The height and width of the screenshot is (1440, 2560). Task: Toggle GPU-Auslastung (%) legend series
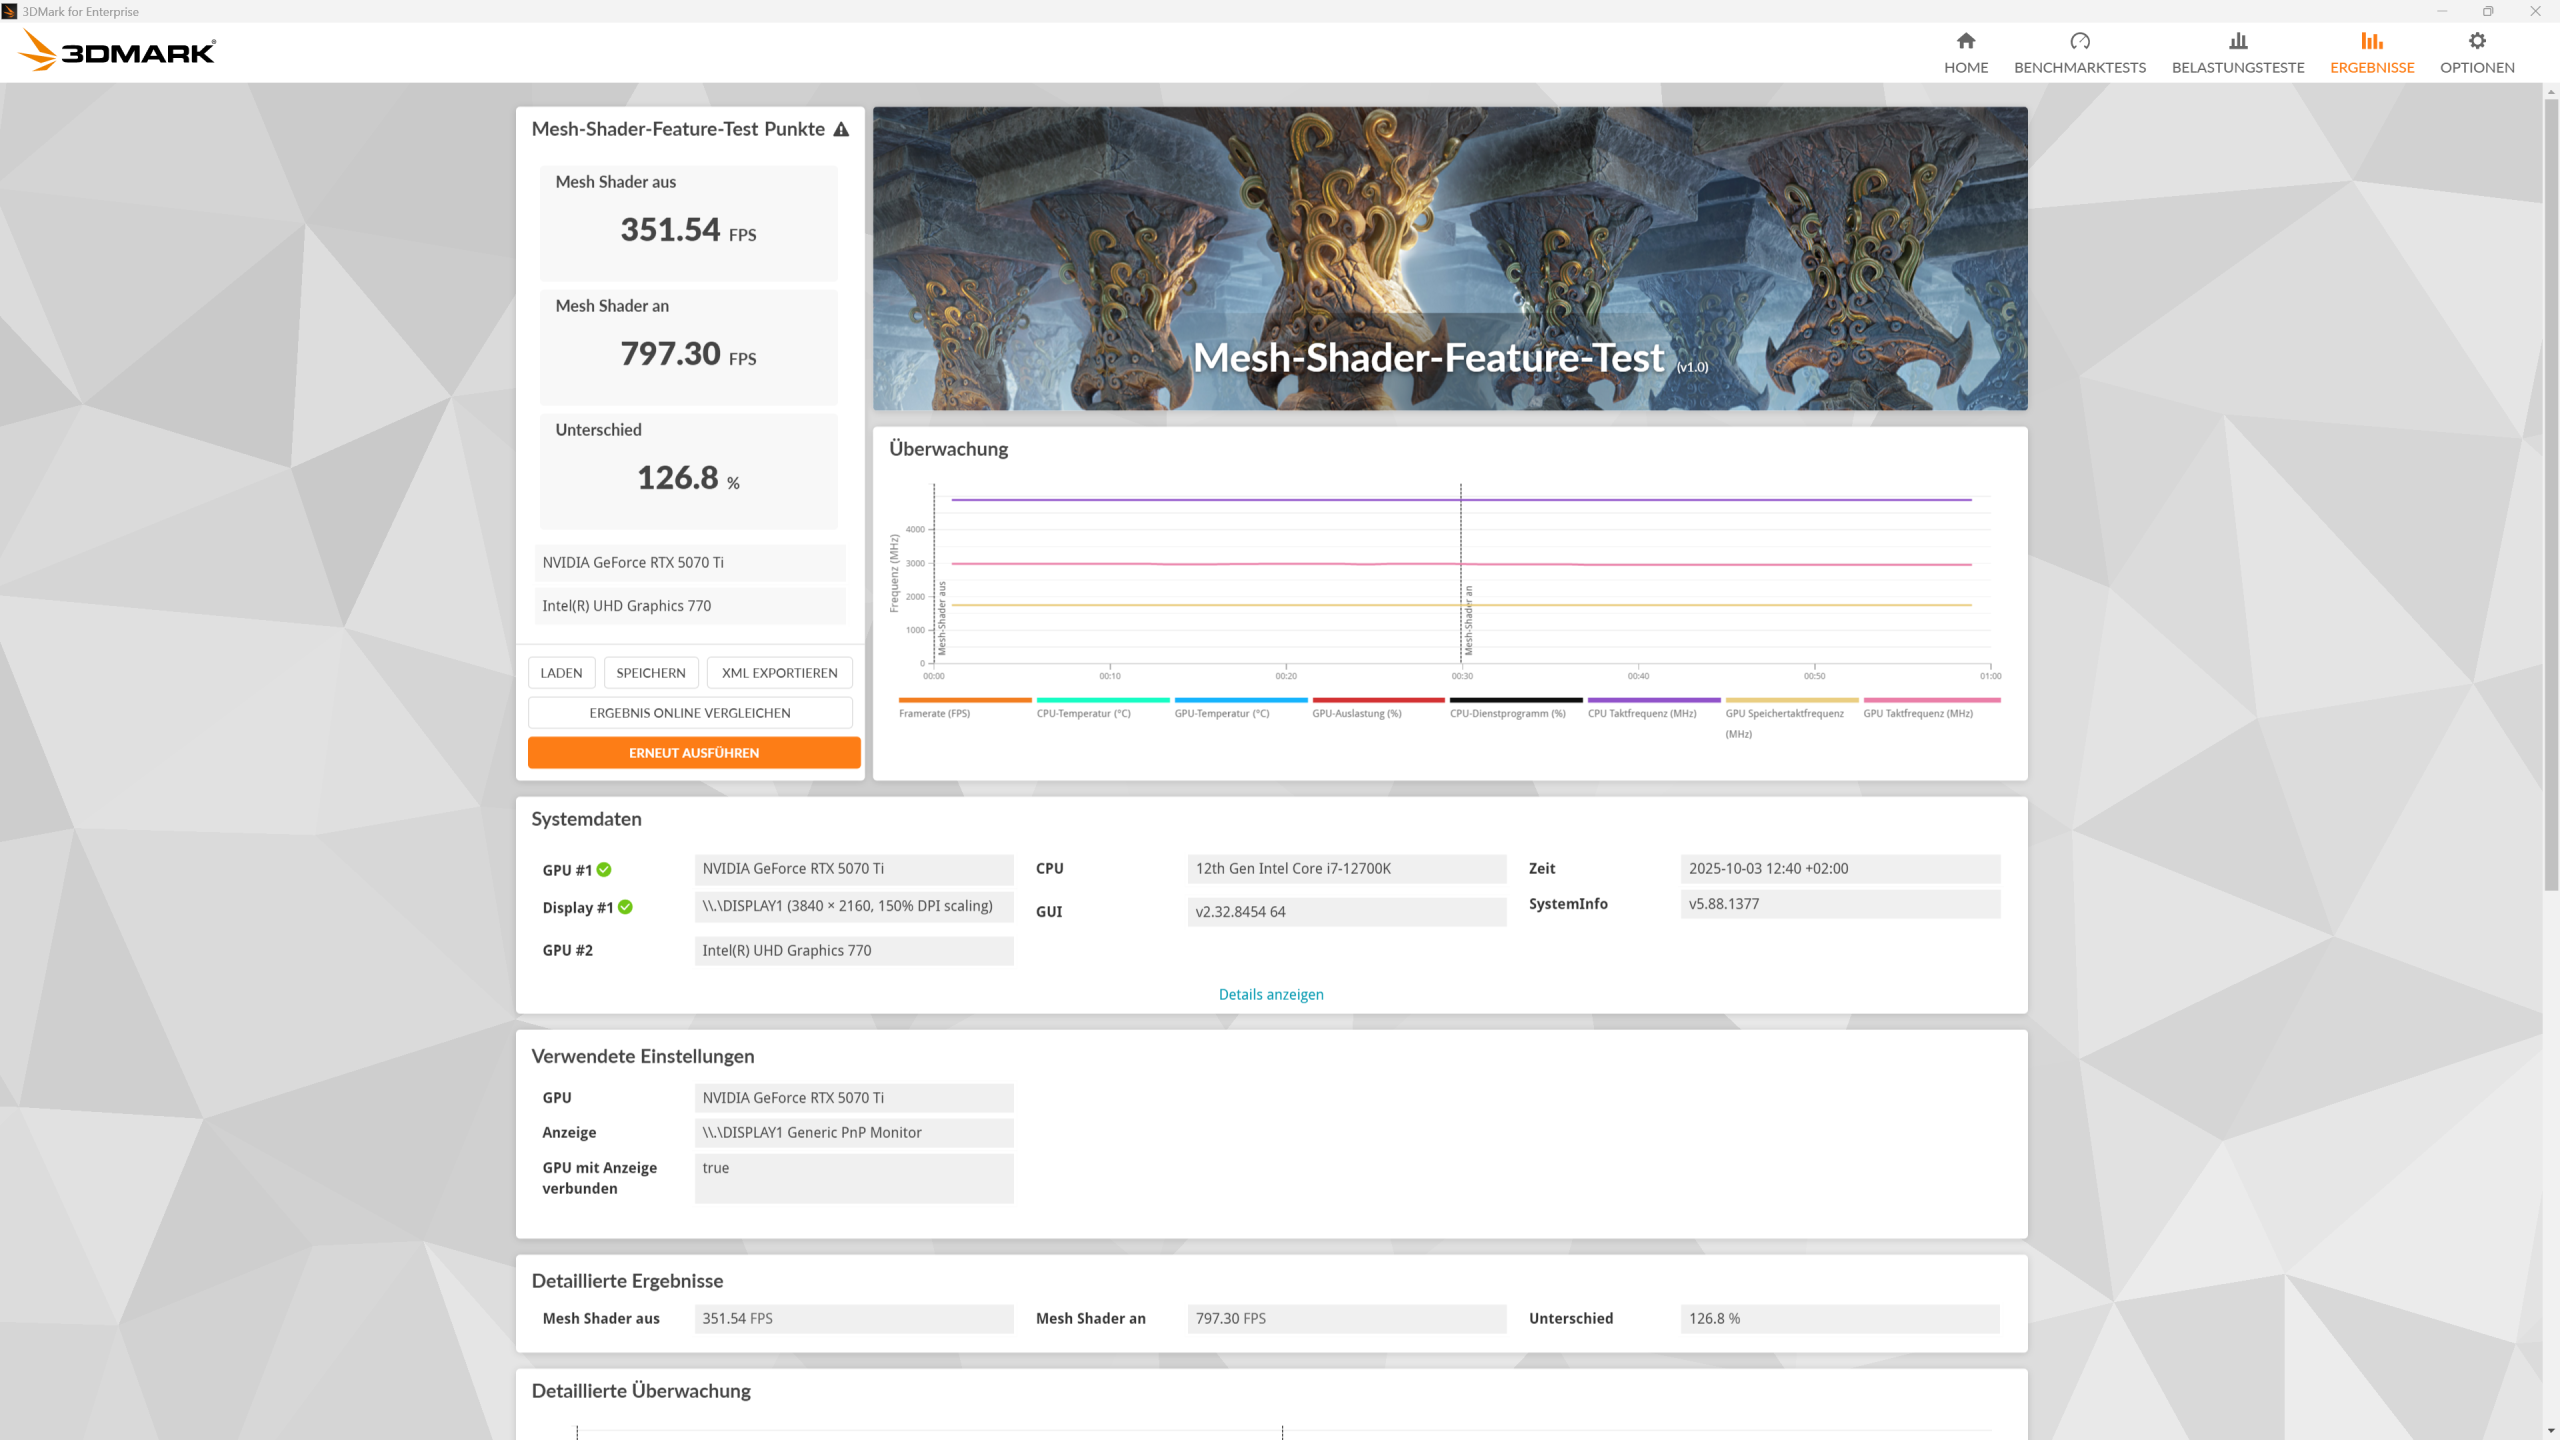(1356, 713)
